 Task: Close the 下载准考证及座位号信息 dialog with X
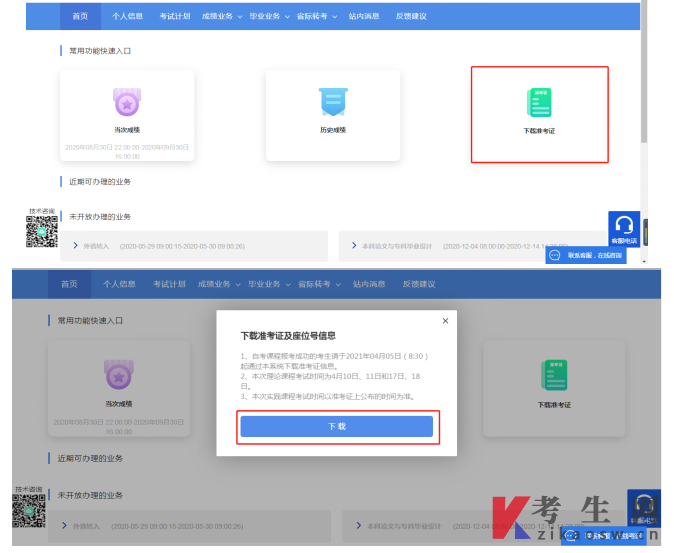445,321
